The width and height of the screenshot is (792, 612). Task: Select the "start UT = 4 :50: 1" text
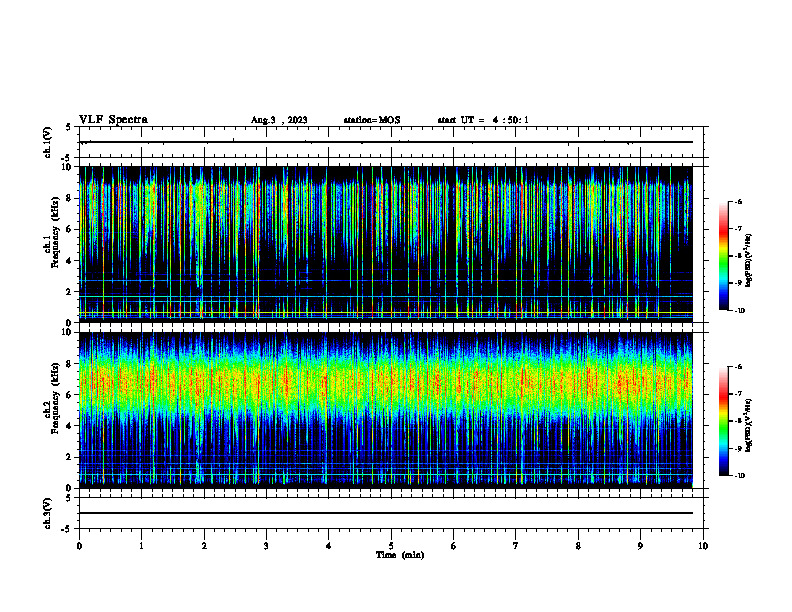tap(483, 120)
